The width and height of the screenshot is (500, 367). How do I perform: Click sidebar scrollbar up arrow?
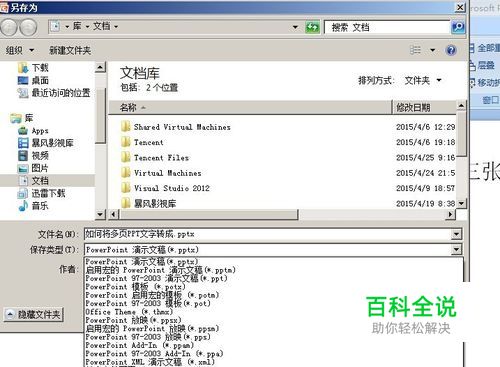100,68
